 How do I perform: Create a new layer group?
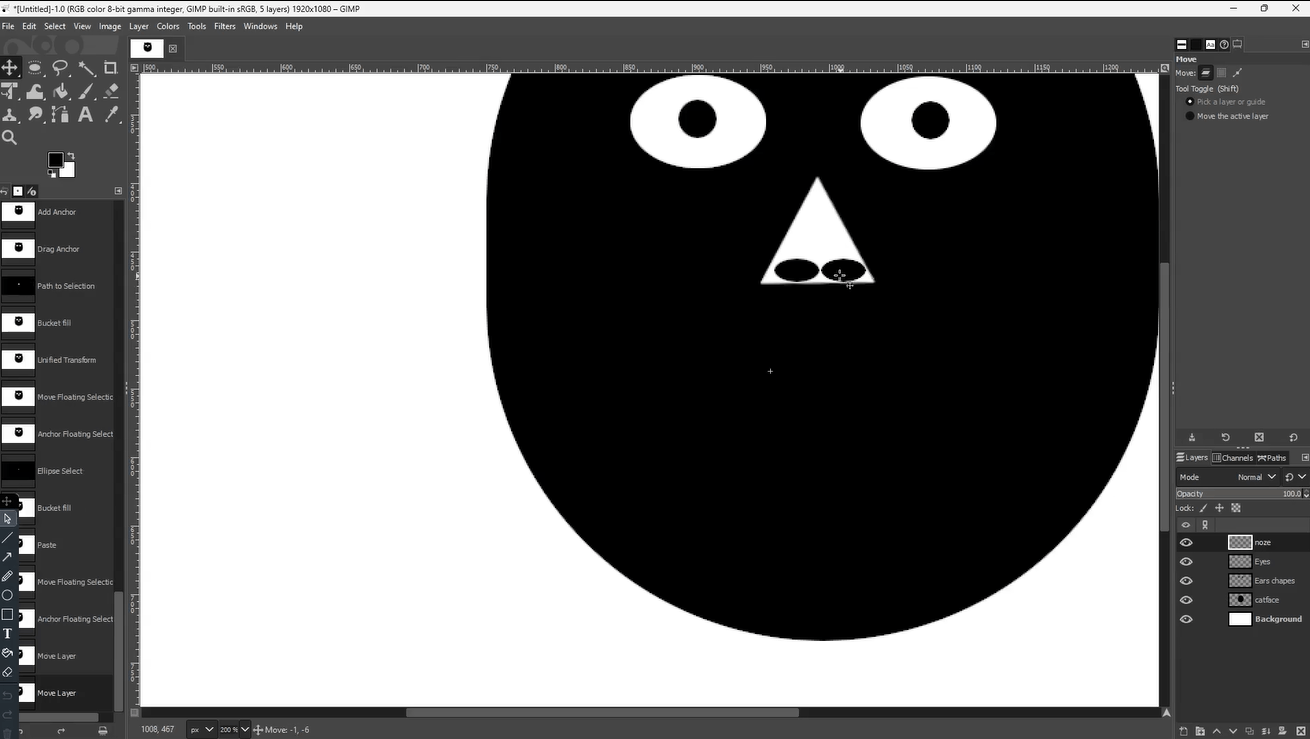pos(1200,731)
